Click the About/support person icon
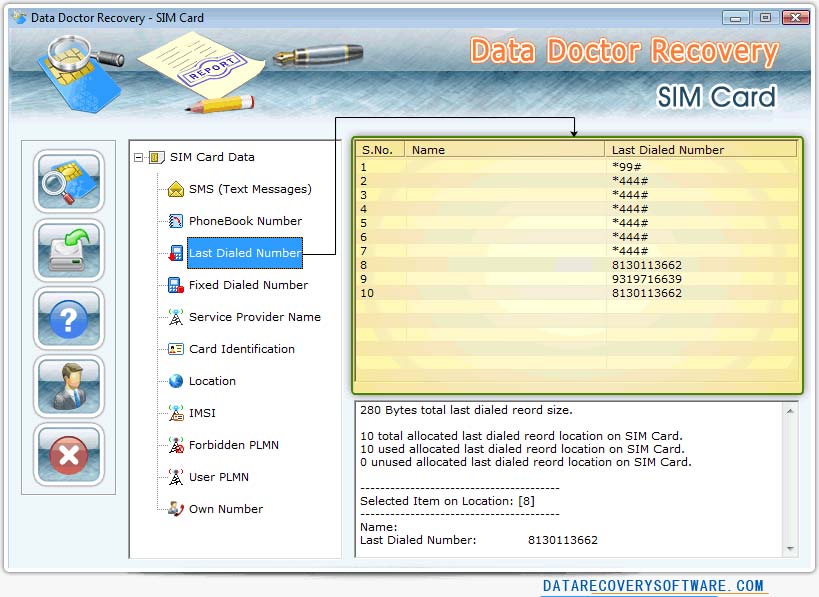The height and width of the screenshot is (597, 819). [x=68, y=387]
